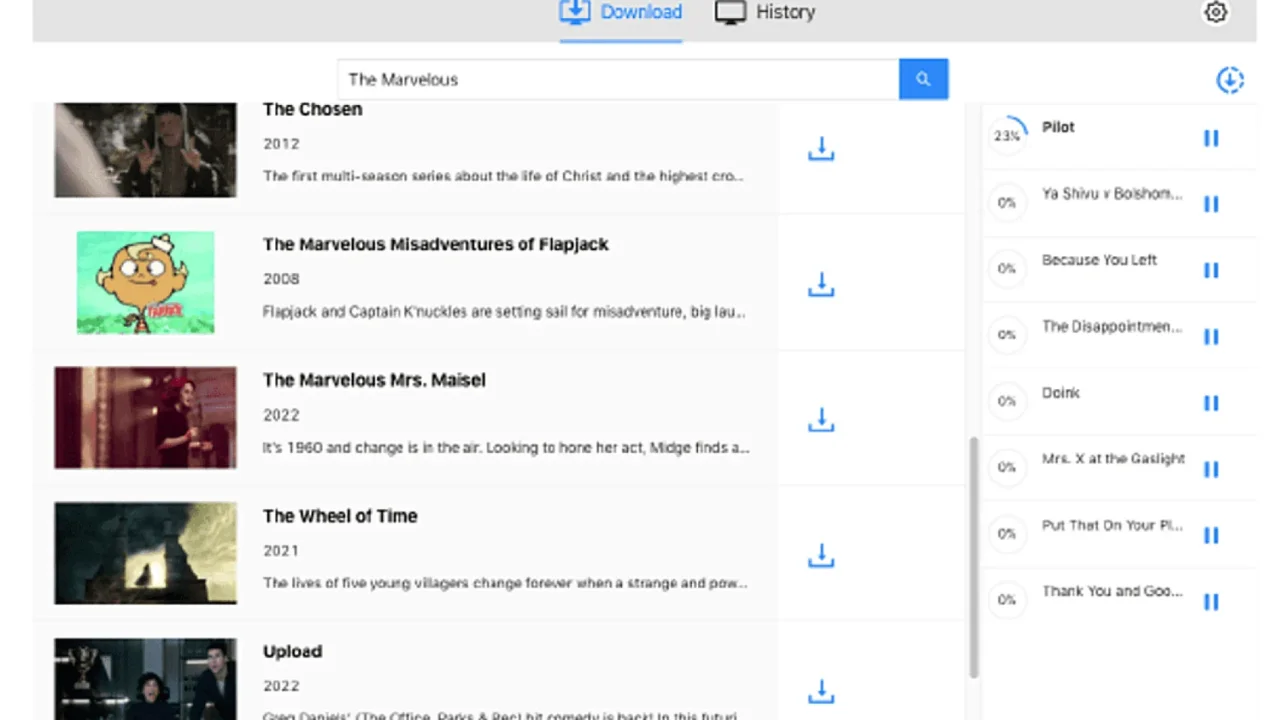Click Thank You and Goo... queue name
The height and width of the screenshot is (720, 1280).
1112,591
